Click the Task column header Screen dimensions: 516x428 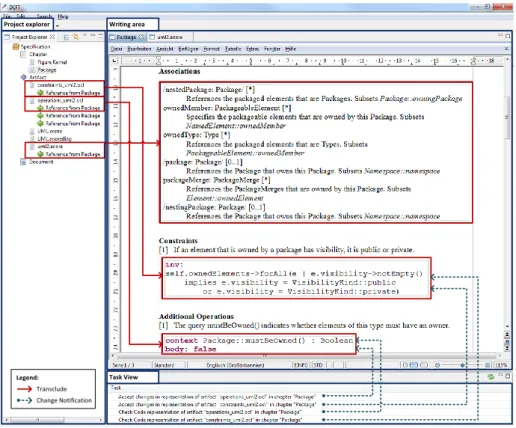(116, 388)
